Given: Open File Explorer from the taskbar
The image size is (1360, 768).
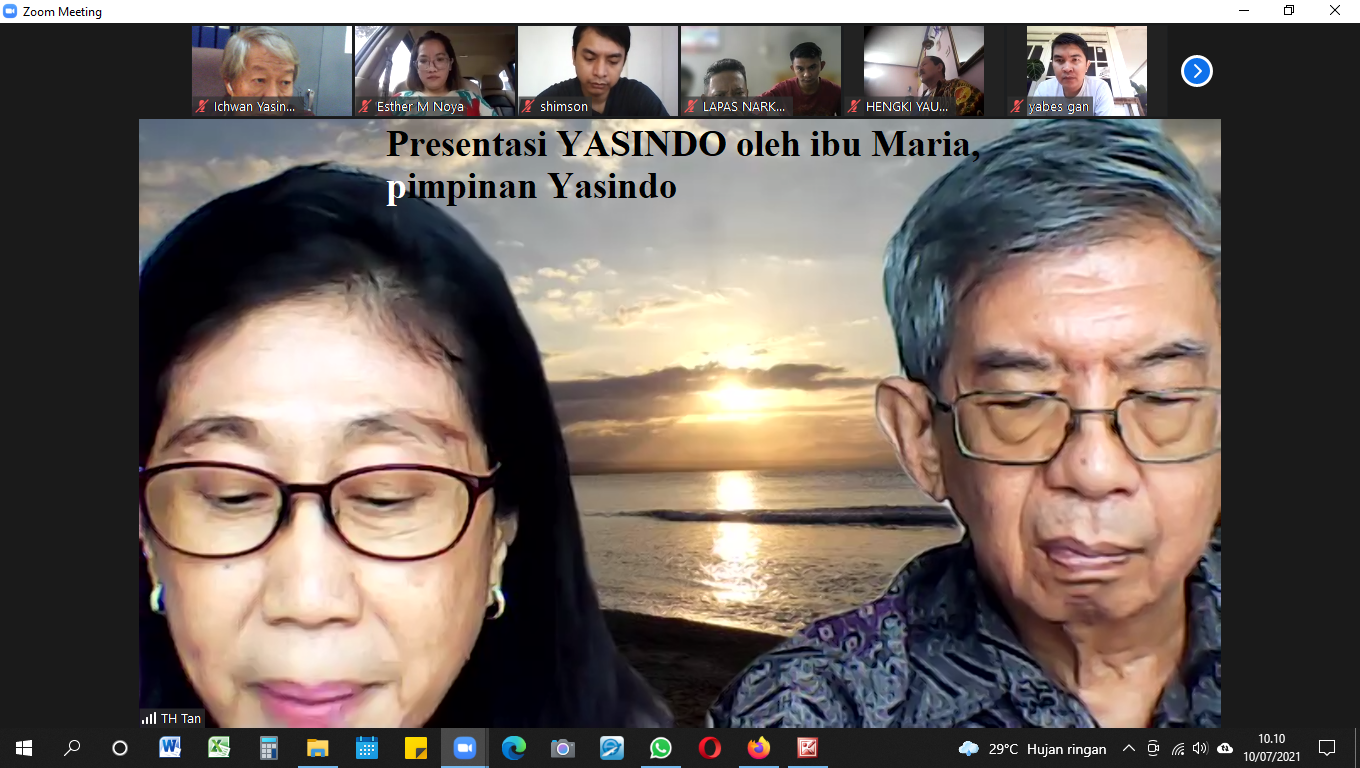Looking at the screenshot, I should [x=317, y=748].
